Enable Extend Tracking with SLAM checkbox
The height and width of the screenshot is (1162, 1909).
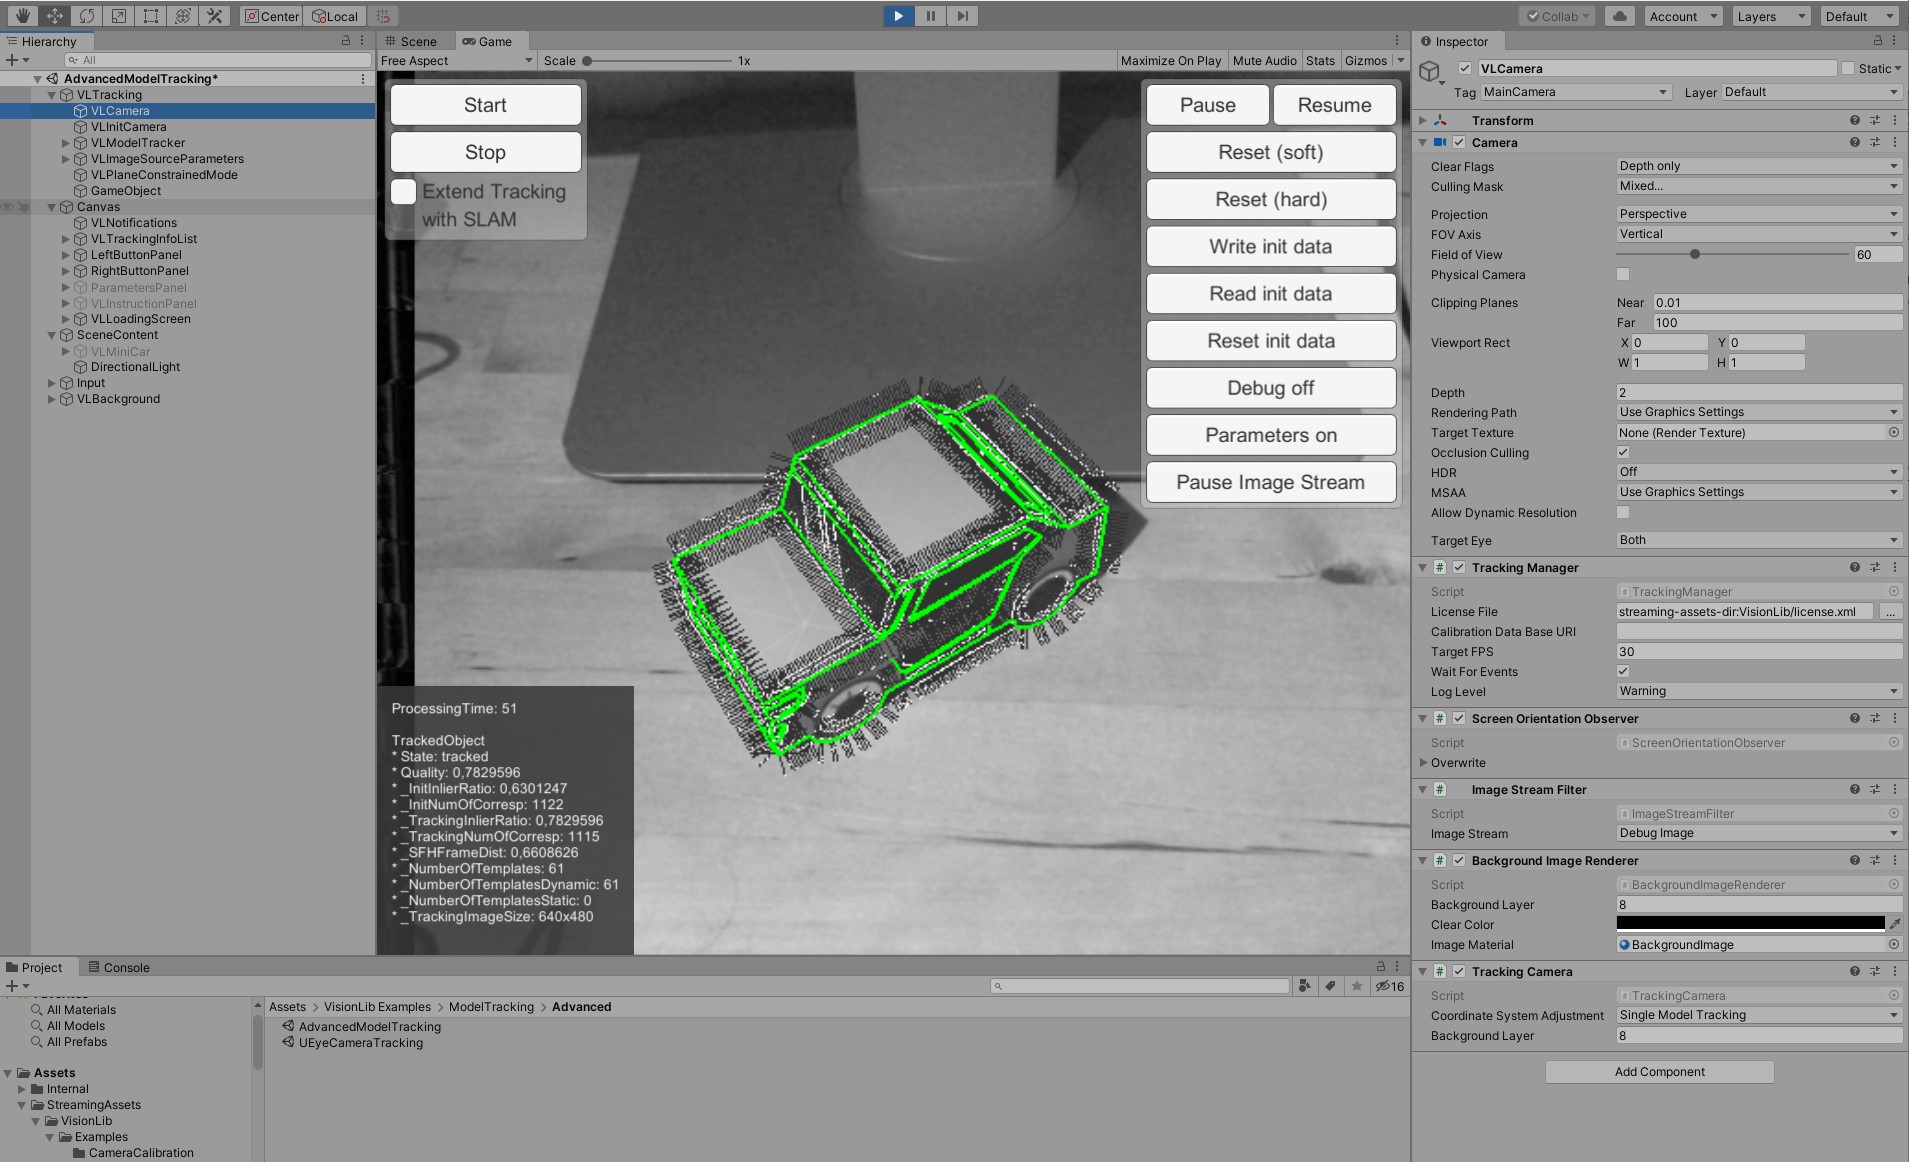[403, 192]
